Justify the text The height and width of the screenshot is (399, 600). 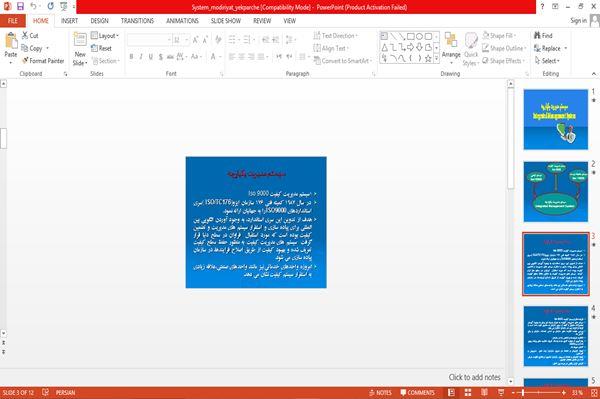click(261, 57)
